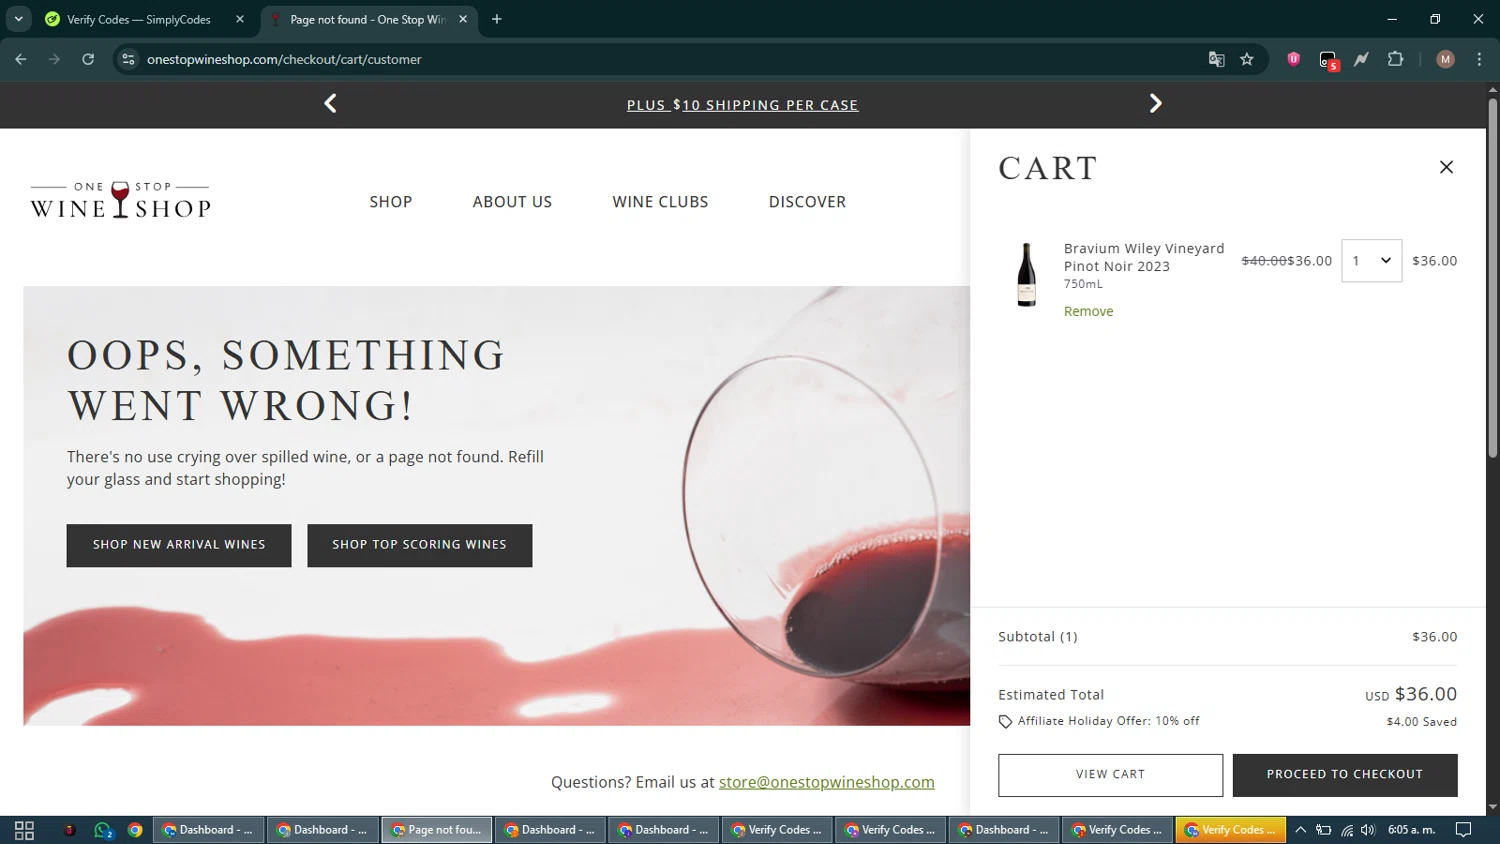Screen dimensions: 1500x844
Task: Remove Bravium Pinot Noir from cart
Action: pyautogui.click(x=1088, y=311)
